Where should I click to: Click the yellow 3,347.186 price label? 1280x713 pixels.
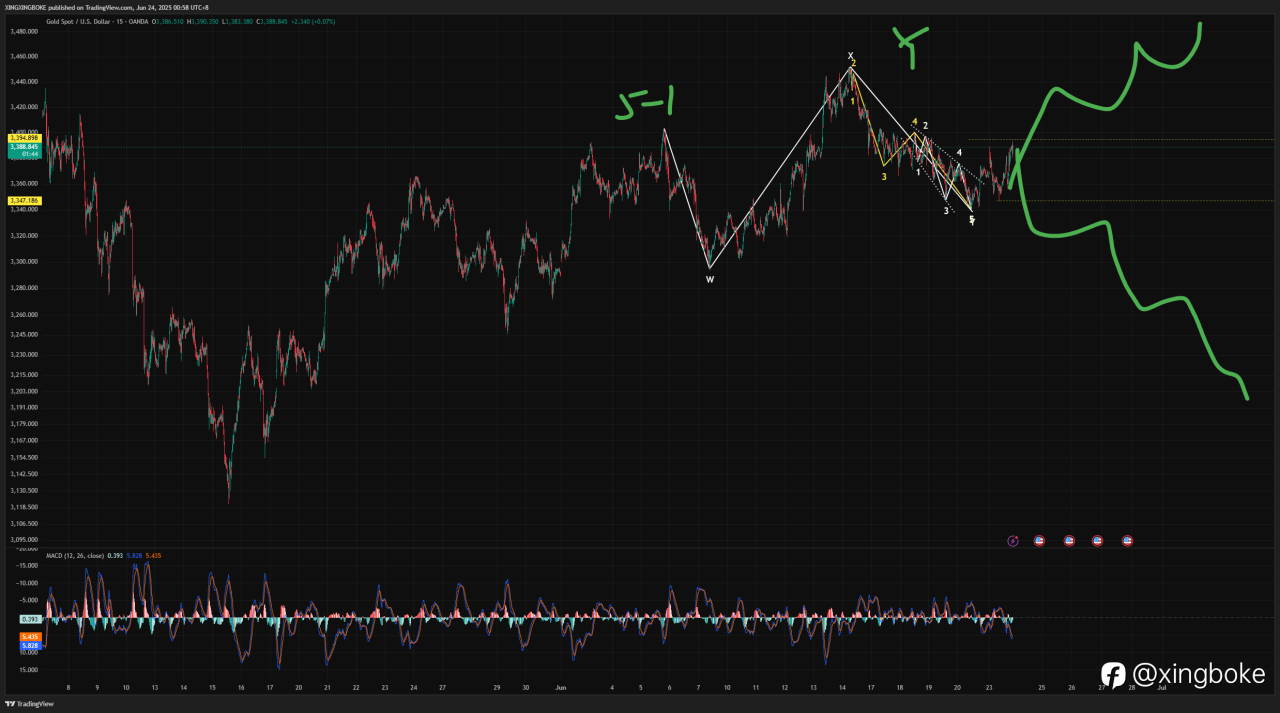tap(22, 201)
